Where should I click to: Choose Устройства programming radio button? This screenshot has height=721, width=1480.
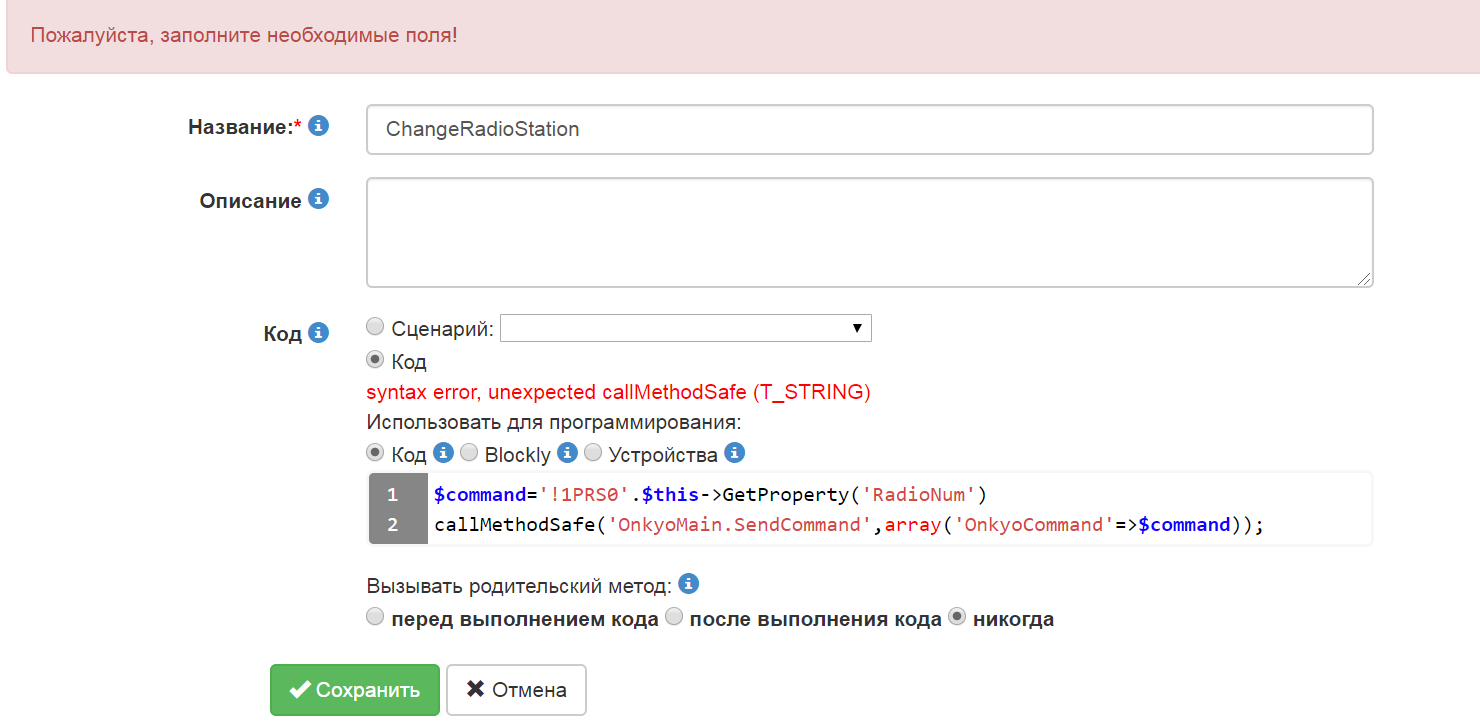593,453
